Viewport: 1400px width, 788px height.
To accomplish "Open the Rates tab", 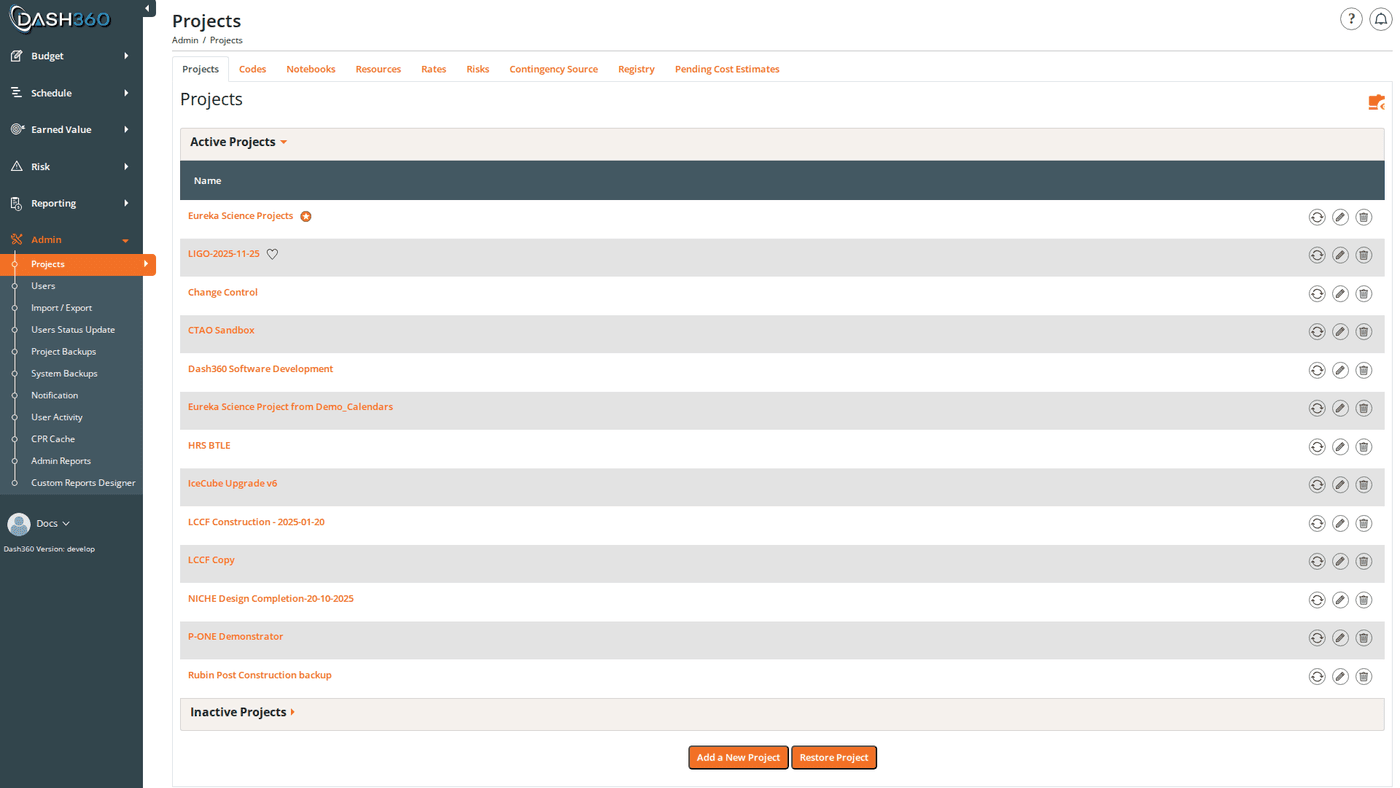I will pos(434,69).
